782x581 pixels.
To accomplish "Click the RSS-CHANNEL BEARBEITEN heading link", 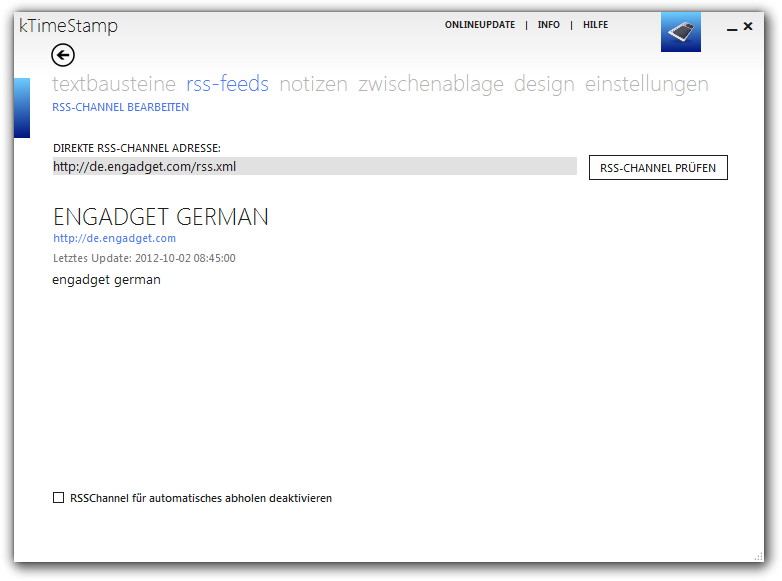I will pyautogui.click(x=120, y=107).
